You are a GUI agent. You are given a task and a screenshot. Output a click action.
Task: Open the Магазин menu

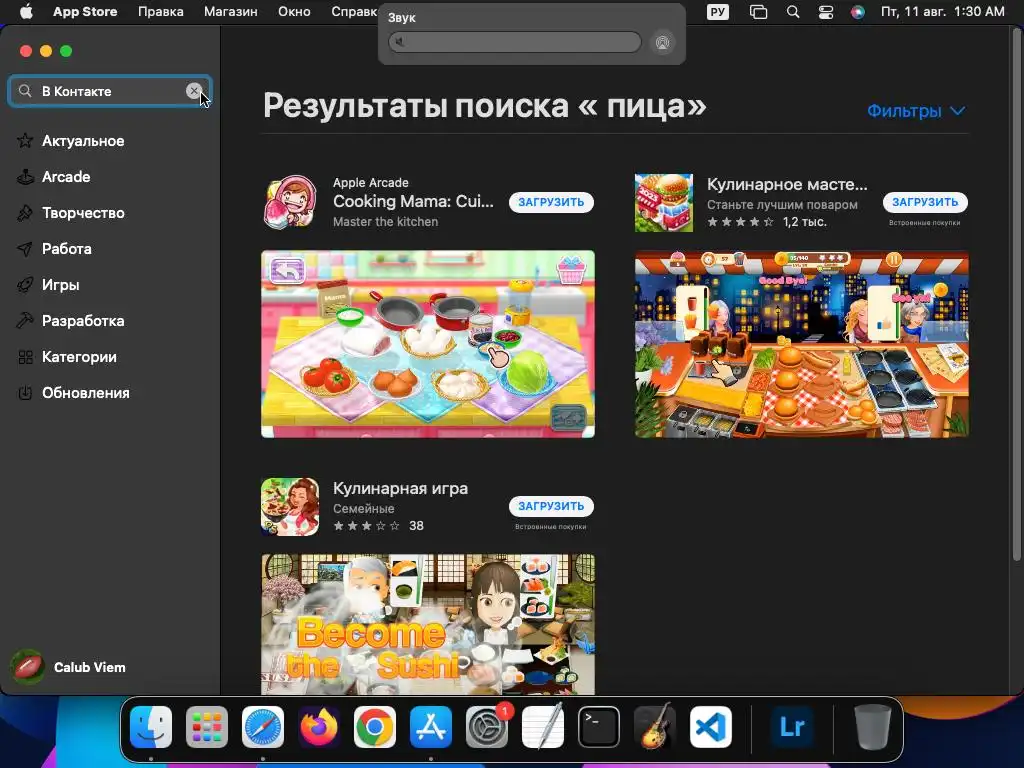231,12
